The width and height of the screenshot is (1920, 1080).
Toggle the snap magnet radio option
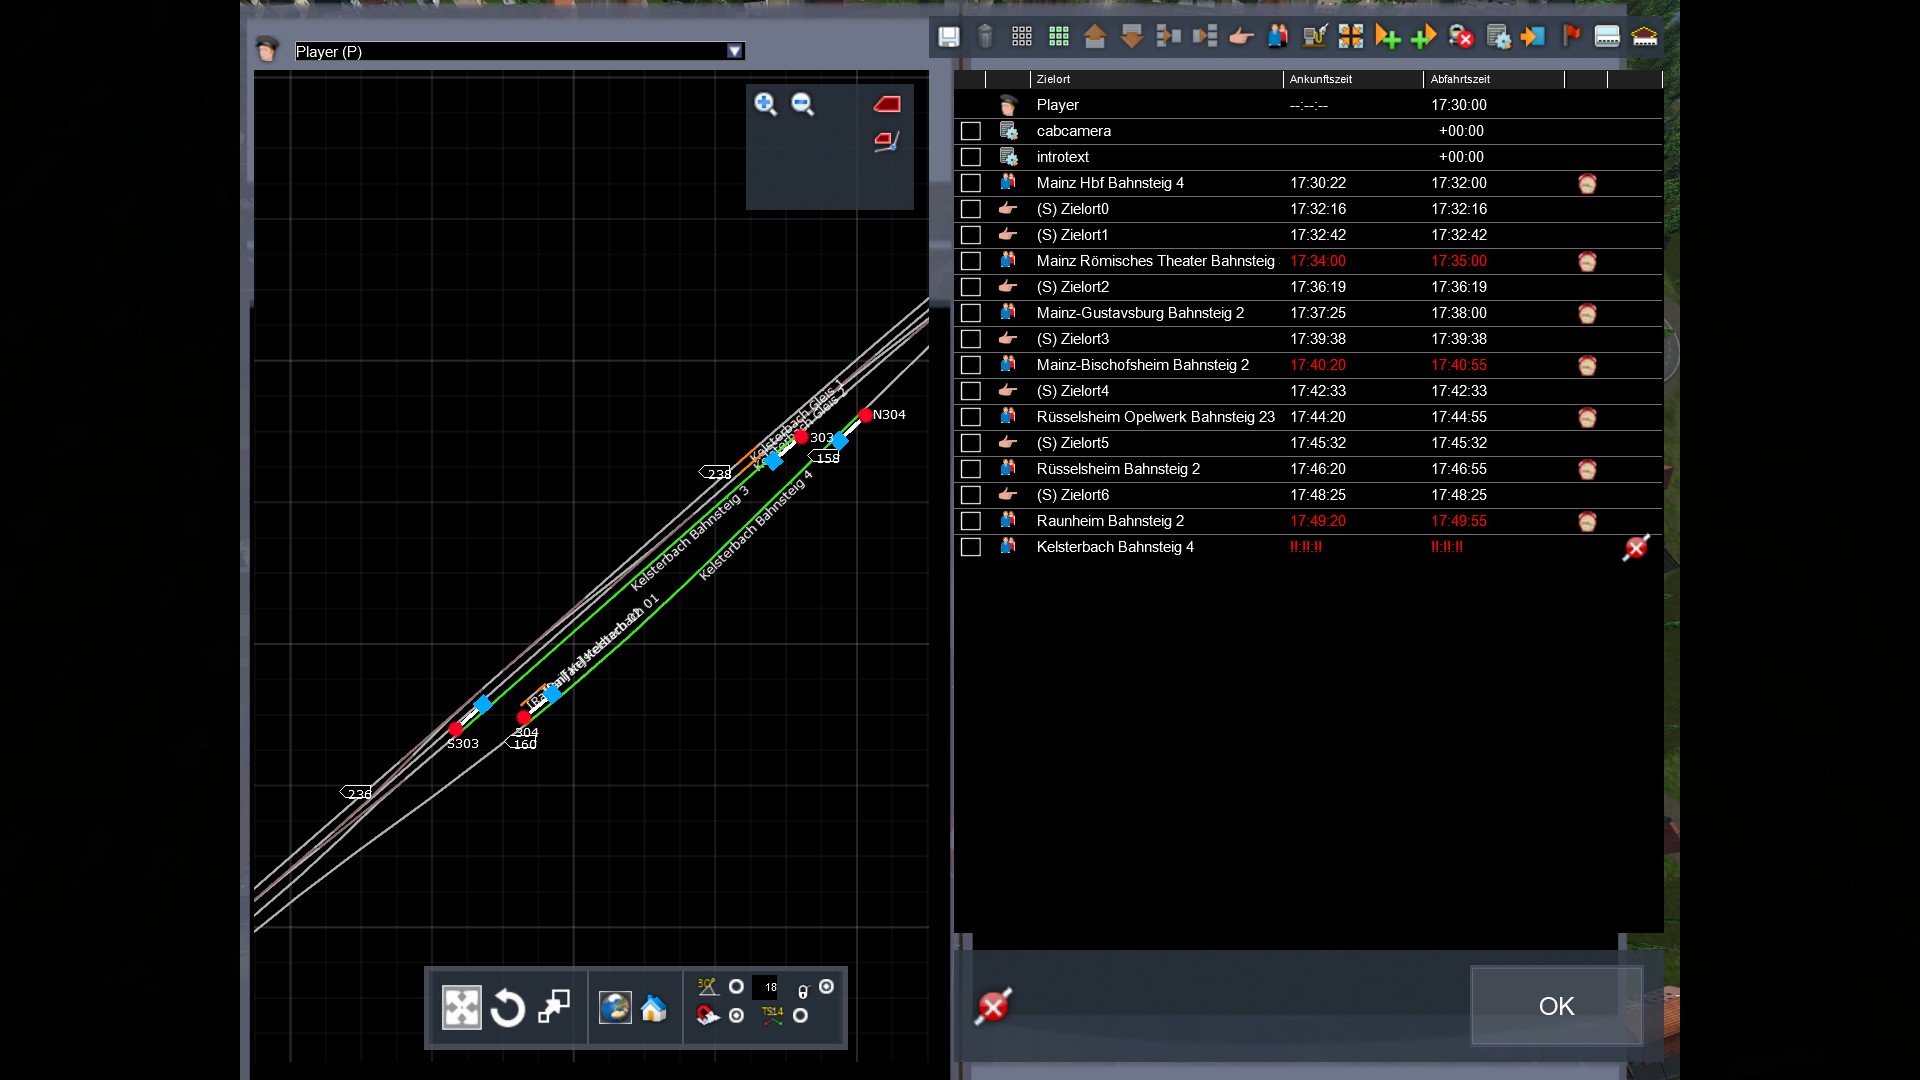tap(737, 1016)
